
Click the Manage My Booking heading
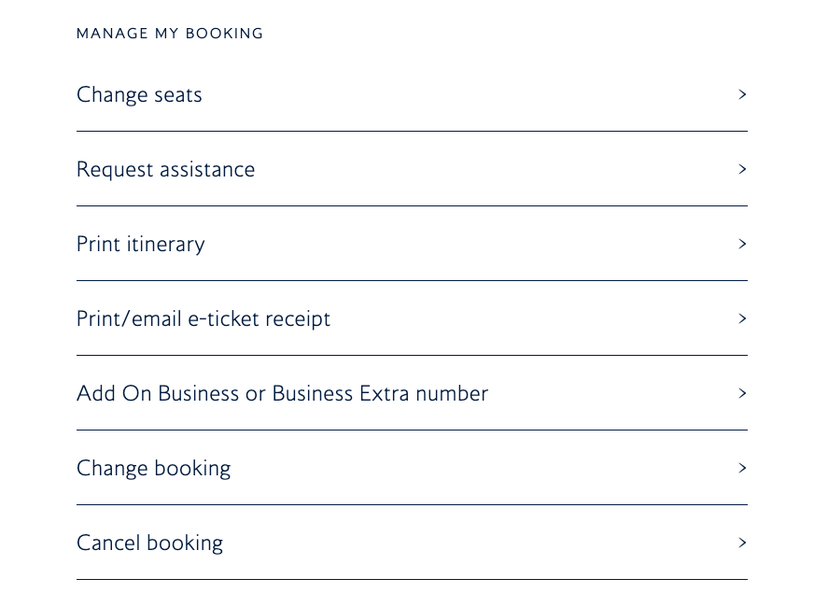click(x=169, y=33)
